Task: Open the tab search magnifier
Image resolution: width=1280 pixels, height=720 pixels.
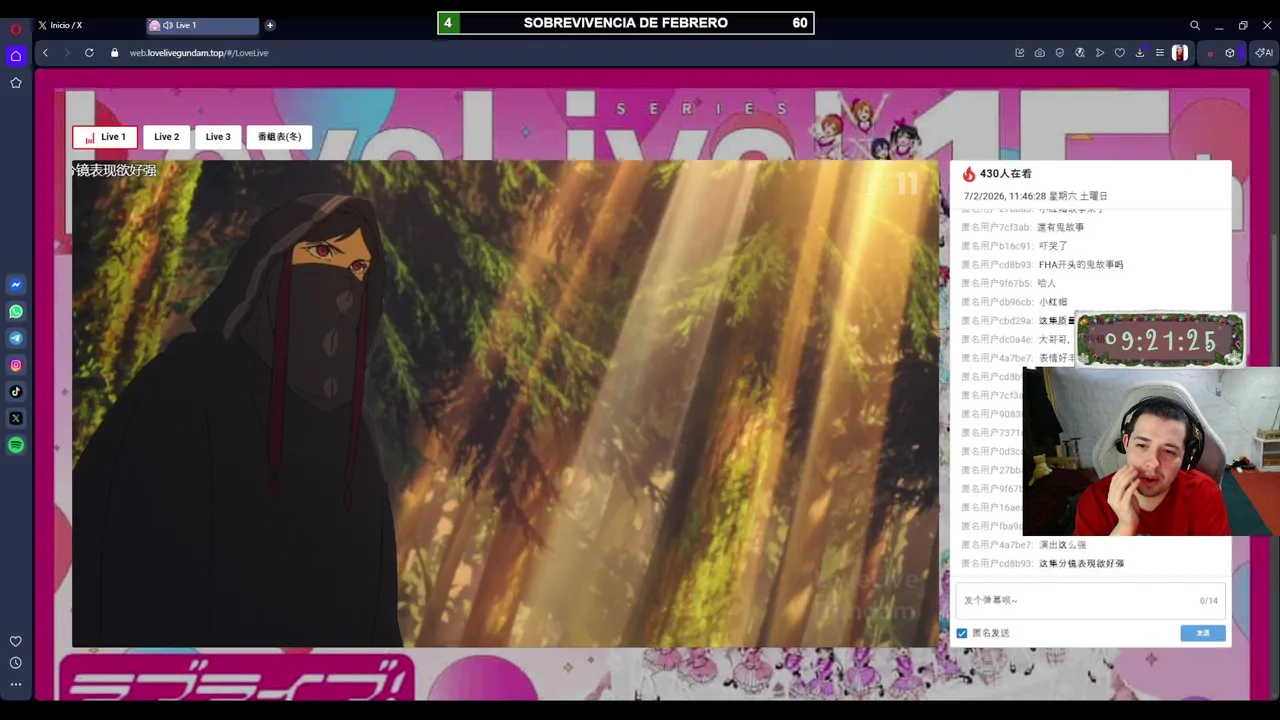Action: click(x=1195, y=25)
